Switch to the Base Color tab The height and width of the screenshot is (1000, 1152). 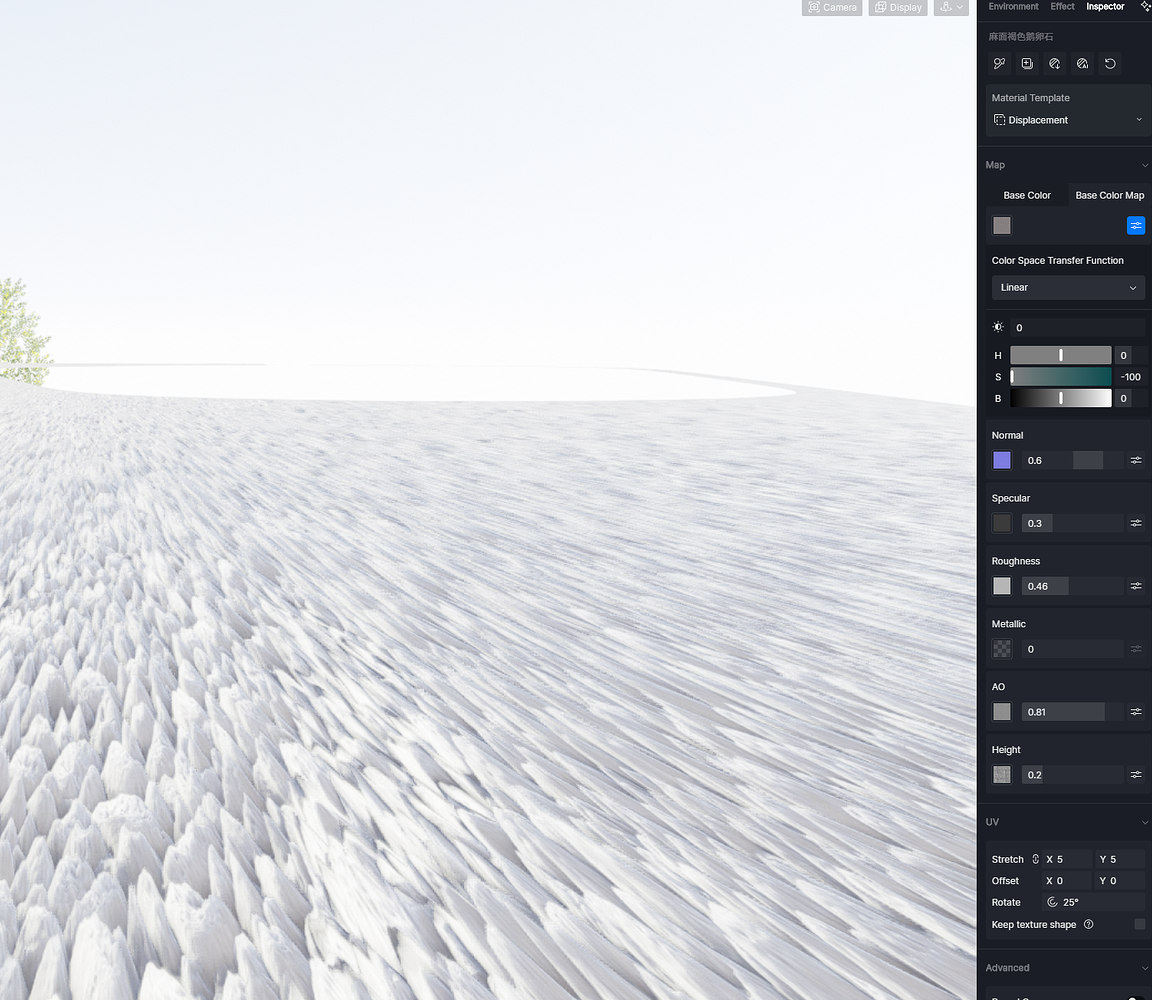[x=1027, y=195]
